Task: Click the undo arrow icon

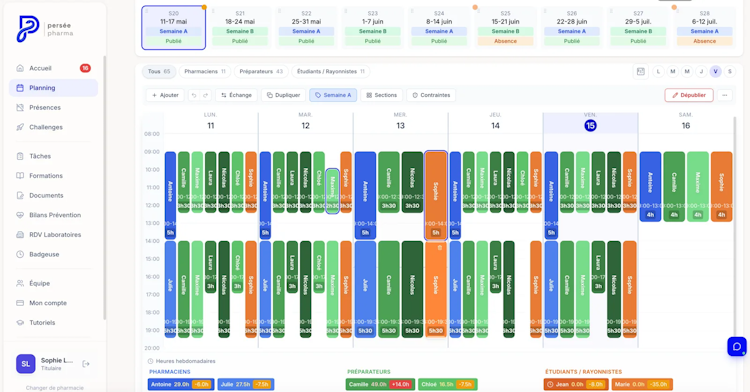Action: pos(194,95)
